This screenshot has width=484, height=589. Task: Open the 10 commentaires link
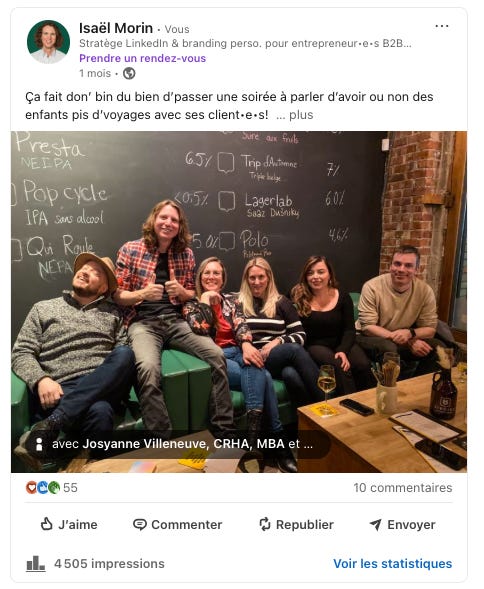point(402,488)
